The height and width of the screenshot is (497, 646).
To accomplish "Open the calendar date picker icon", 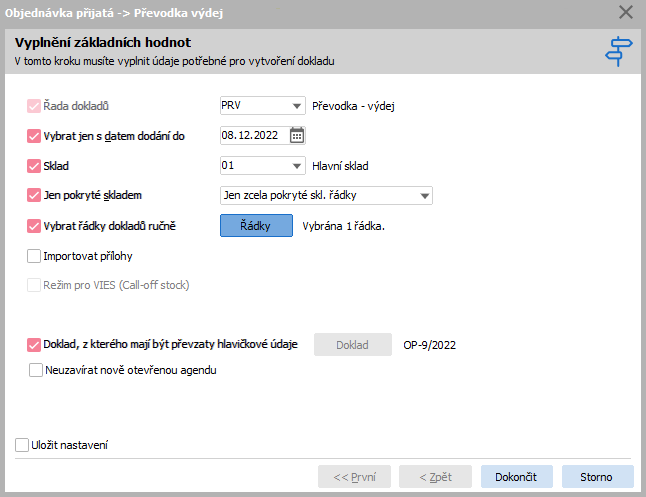I will (297, 135).
